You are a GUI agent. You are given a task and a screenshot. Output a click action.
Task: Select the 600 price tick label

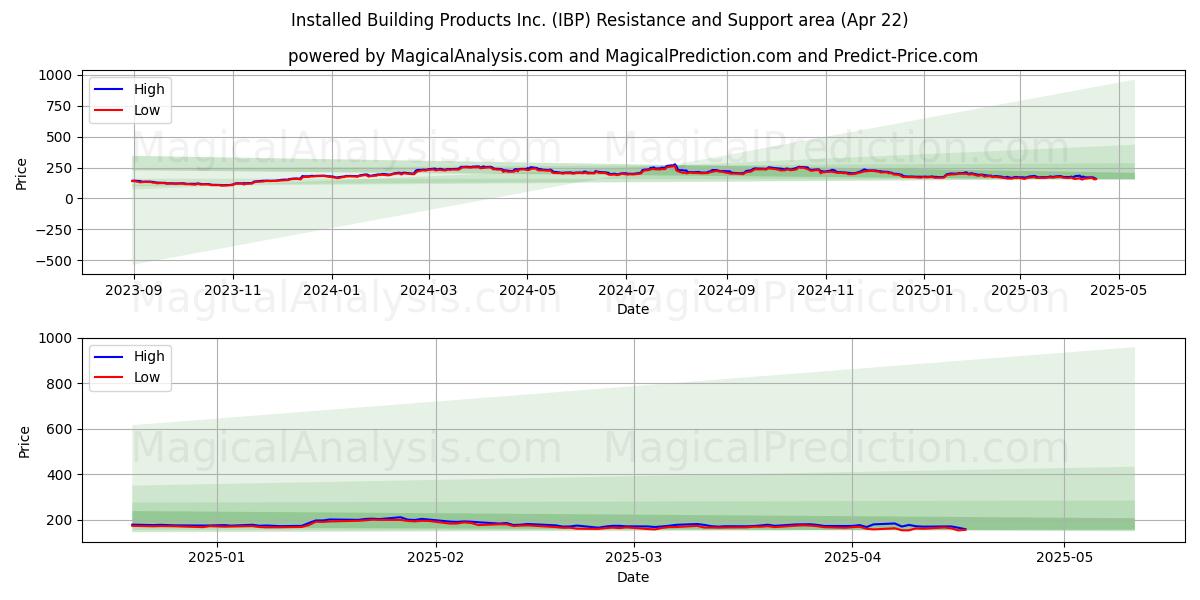coord(62,429)
